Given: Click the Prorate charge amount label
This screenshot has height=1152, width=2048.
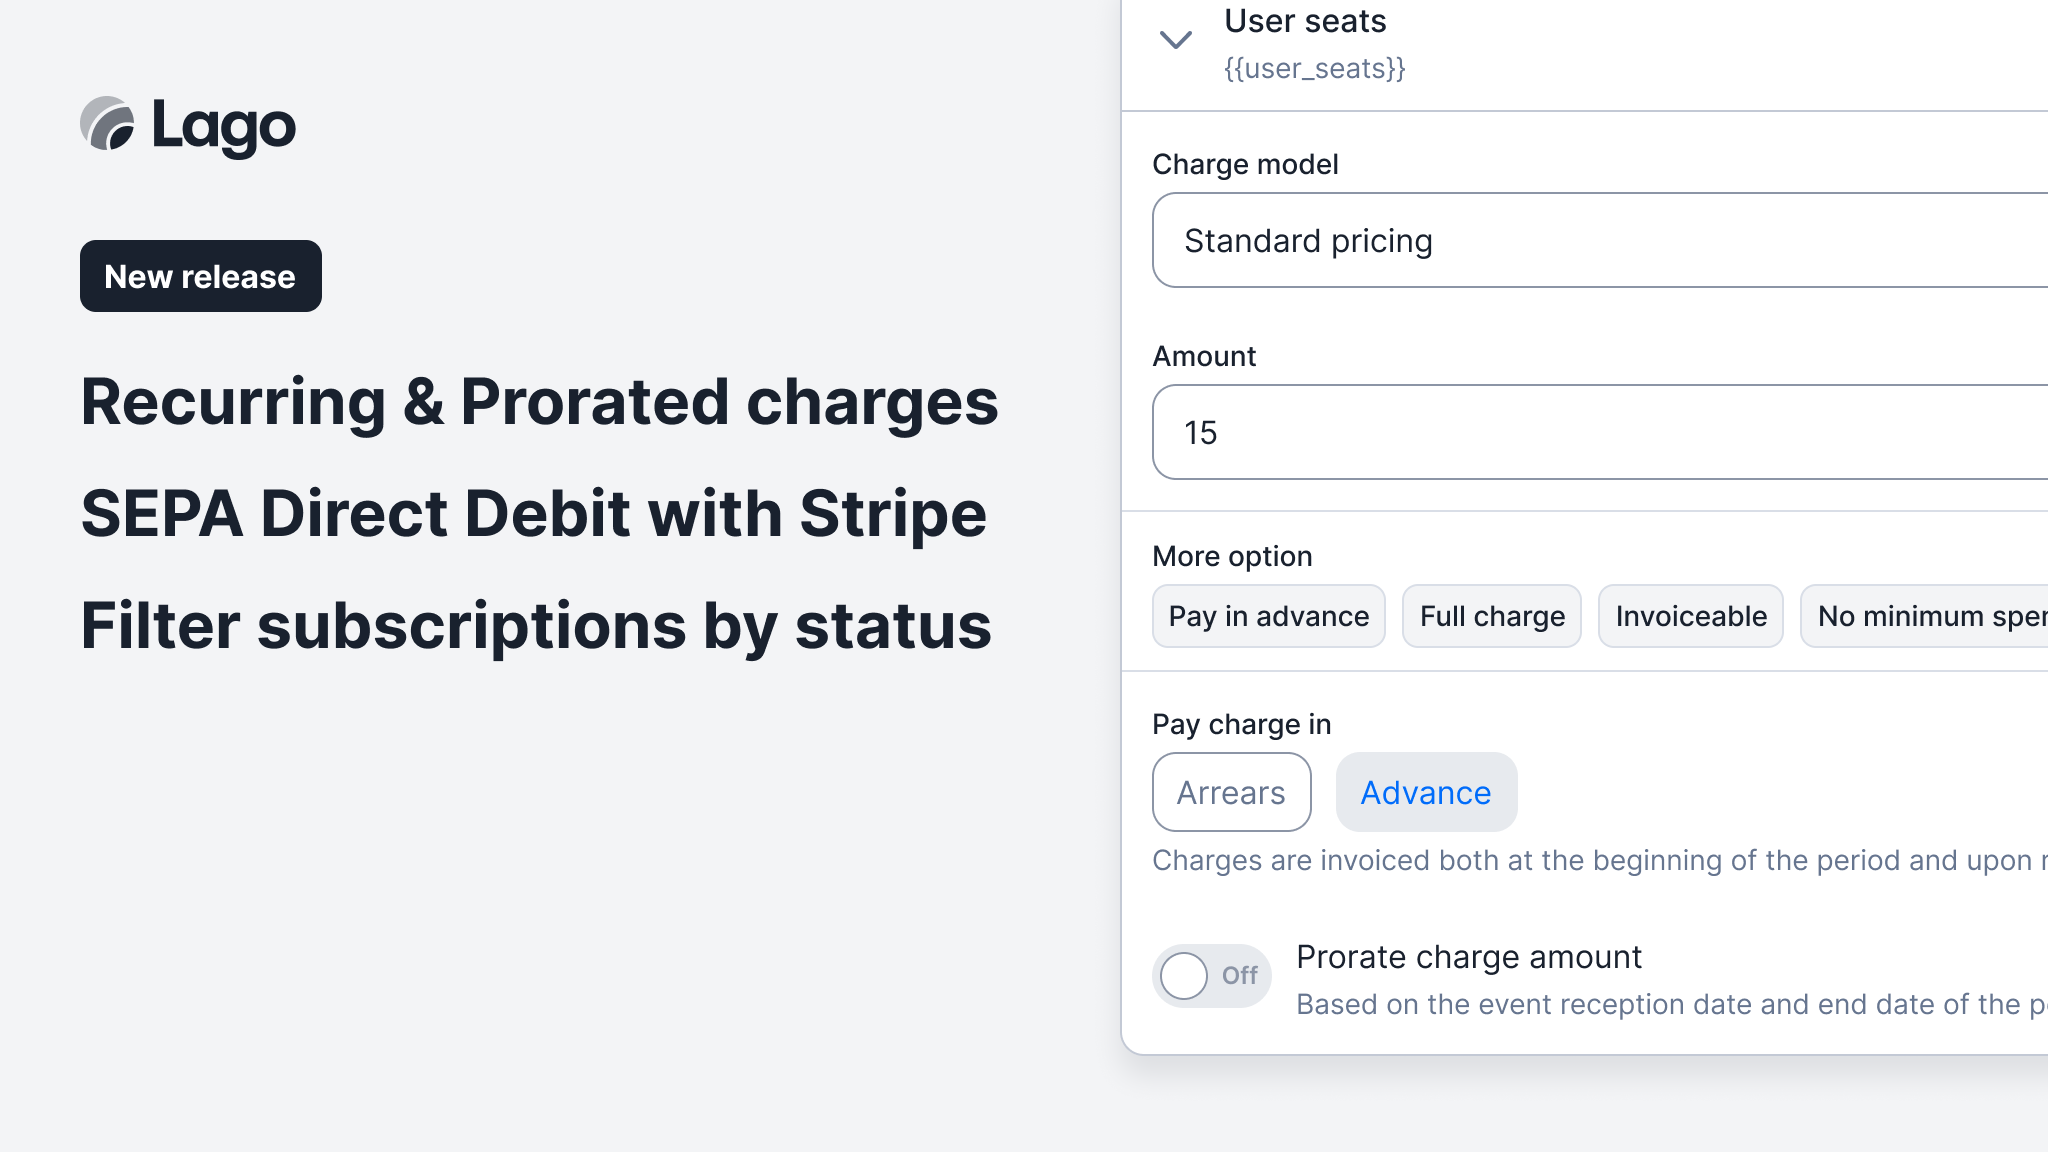Looking at the screenshot, I should pyautogui.click(x=1469, y=957).
